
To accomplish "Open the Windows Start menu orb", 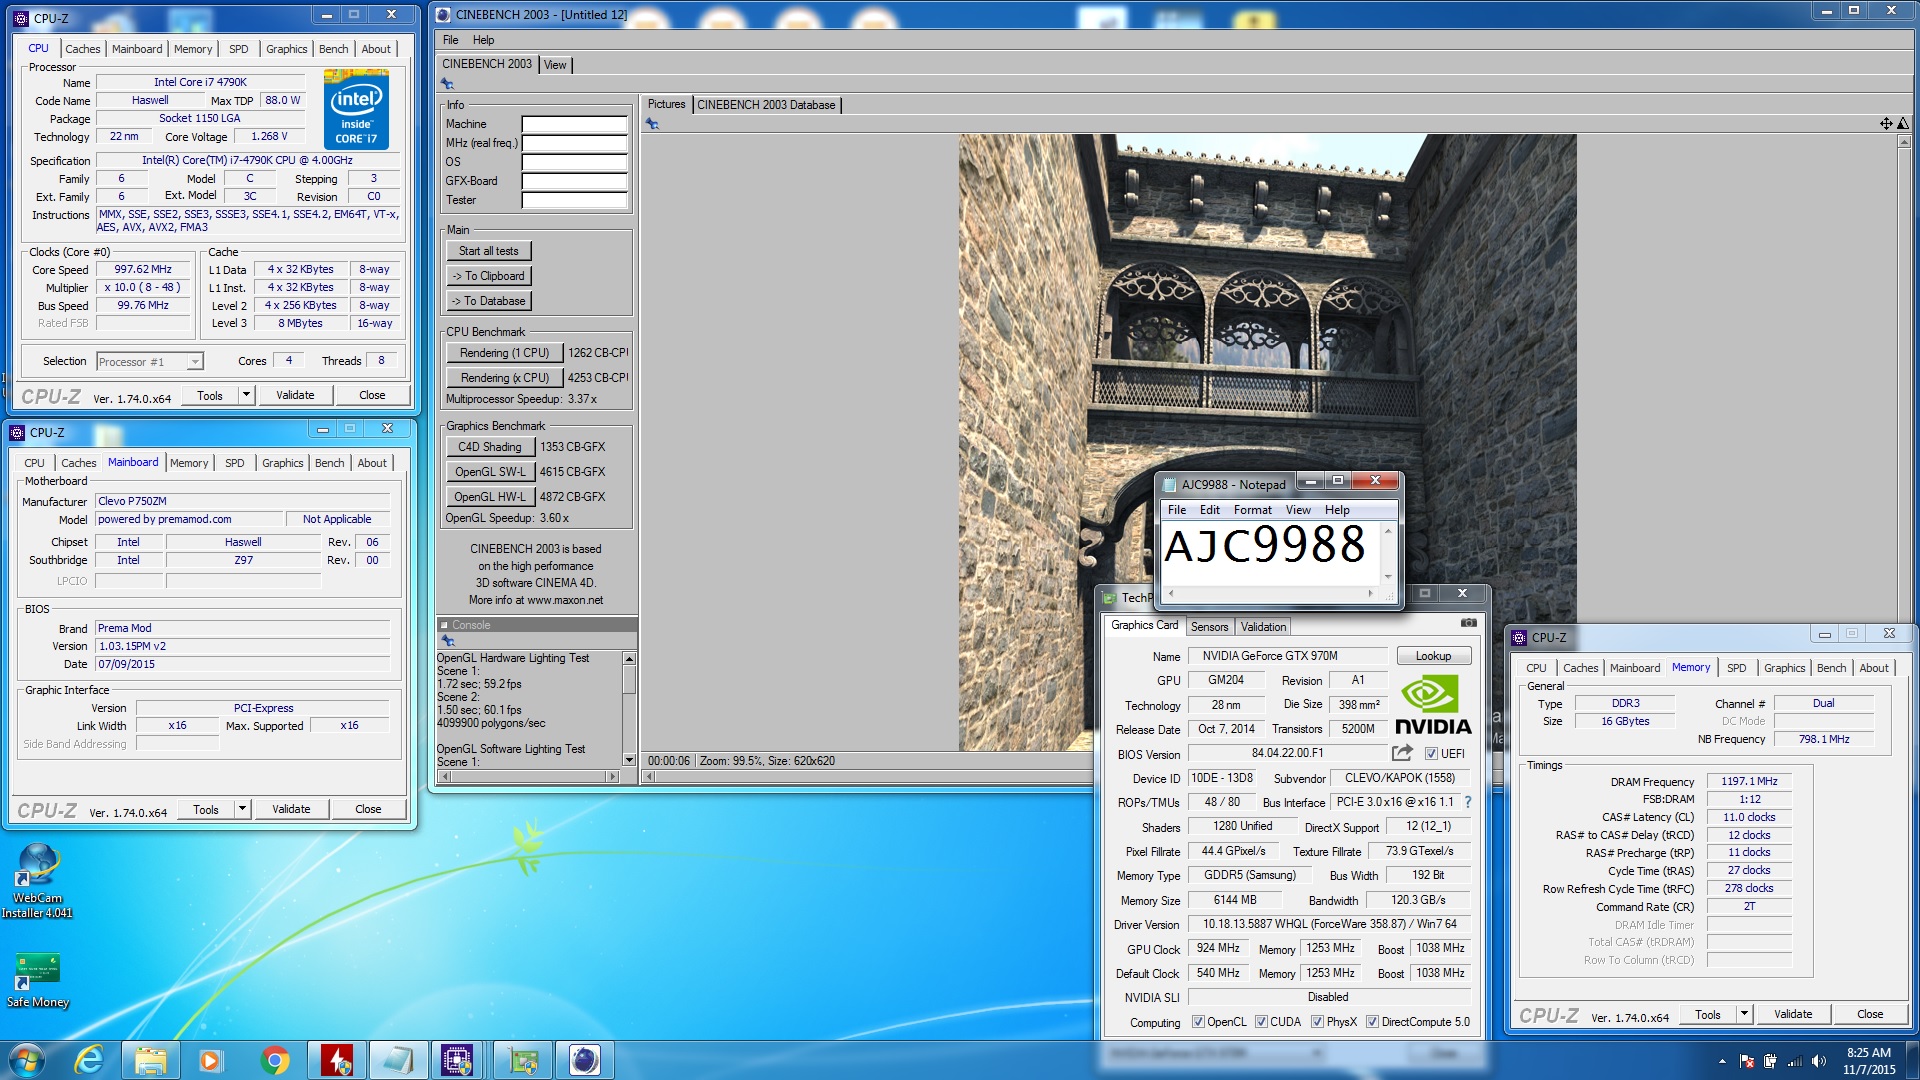I will [x=26, y=1060].
